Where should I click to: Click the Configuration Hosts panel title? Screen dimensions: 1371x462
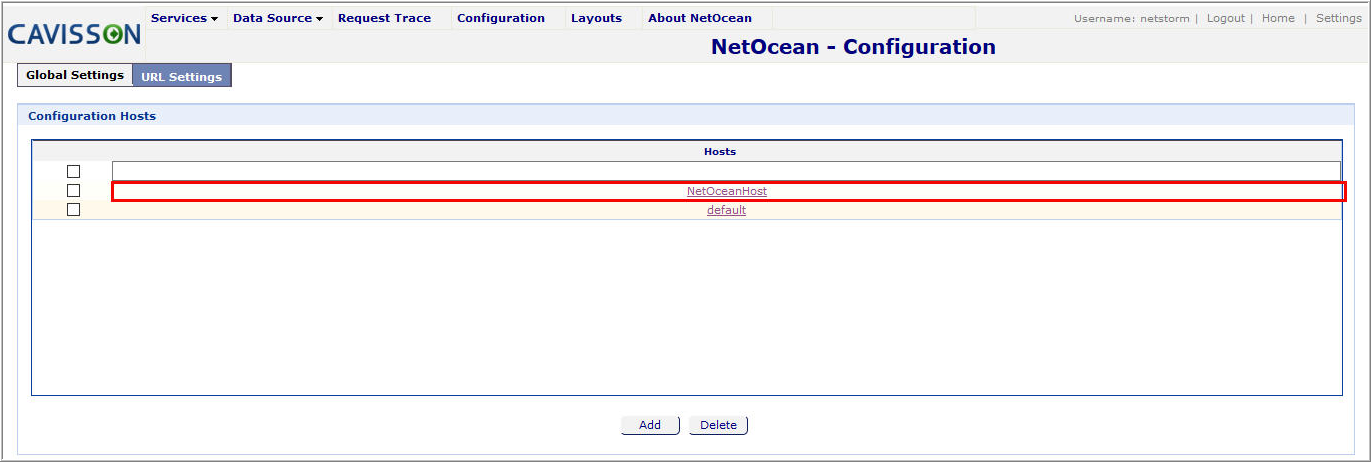92,116
